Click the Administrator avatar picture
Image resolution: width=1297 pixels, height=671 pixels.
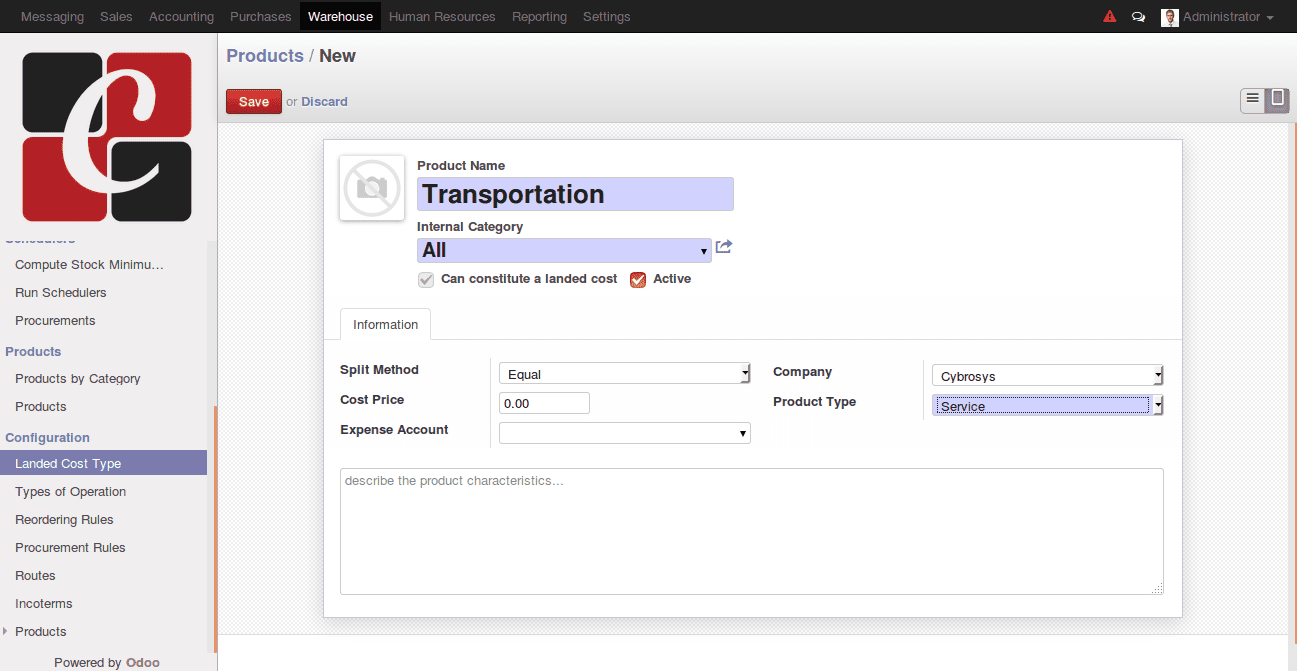tap(1169, 17)
